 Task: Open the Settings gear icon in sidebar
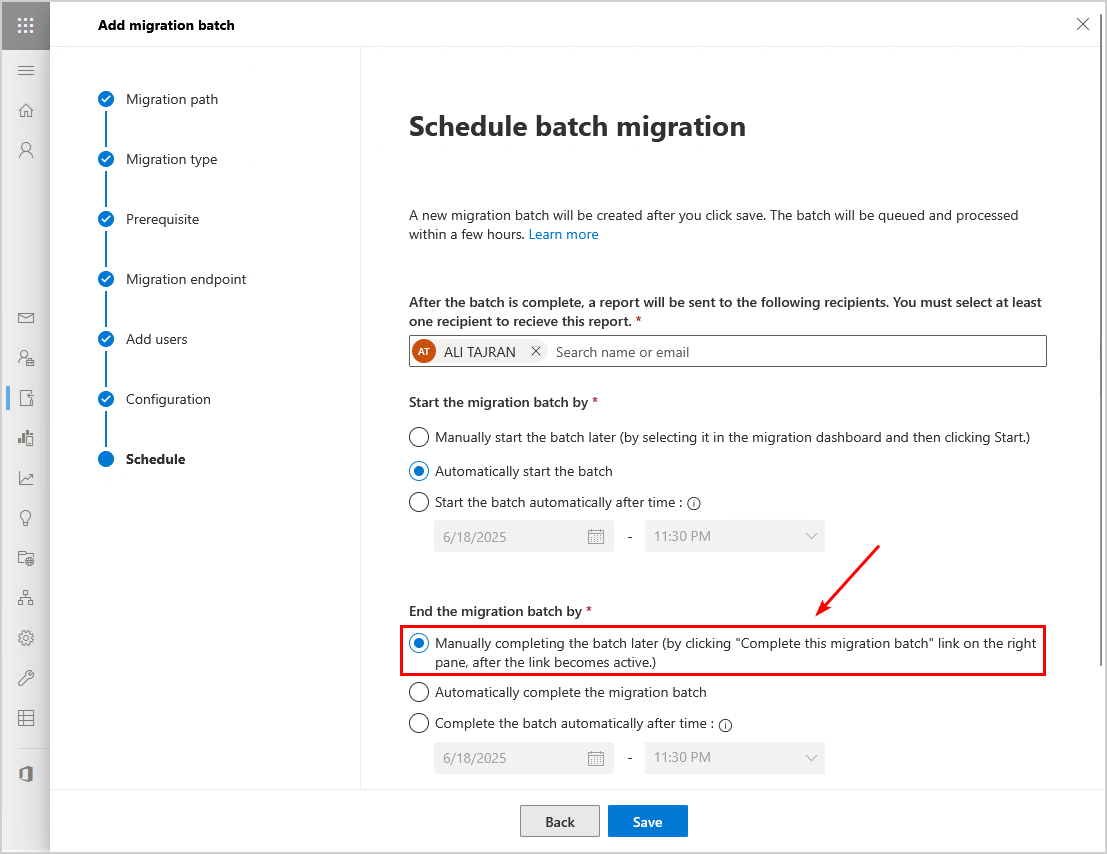[x=26, y=638]
